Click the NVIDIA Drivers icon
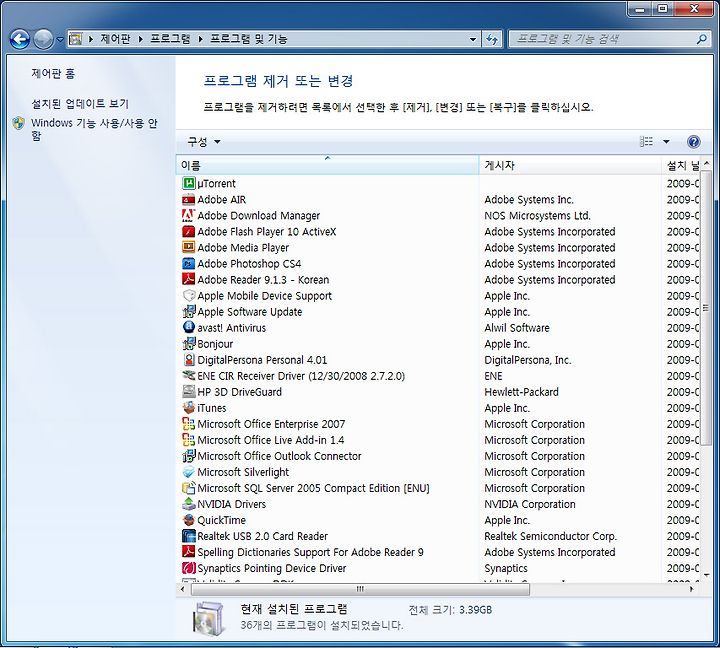The width and height of the screenshot is (720, 648). [x=189, y=504]
